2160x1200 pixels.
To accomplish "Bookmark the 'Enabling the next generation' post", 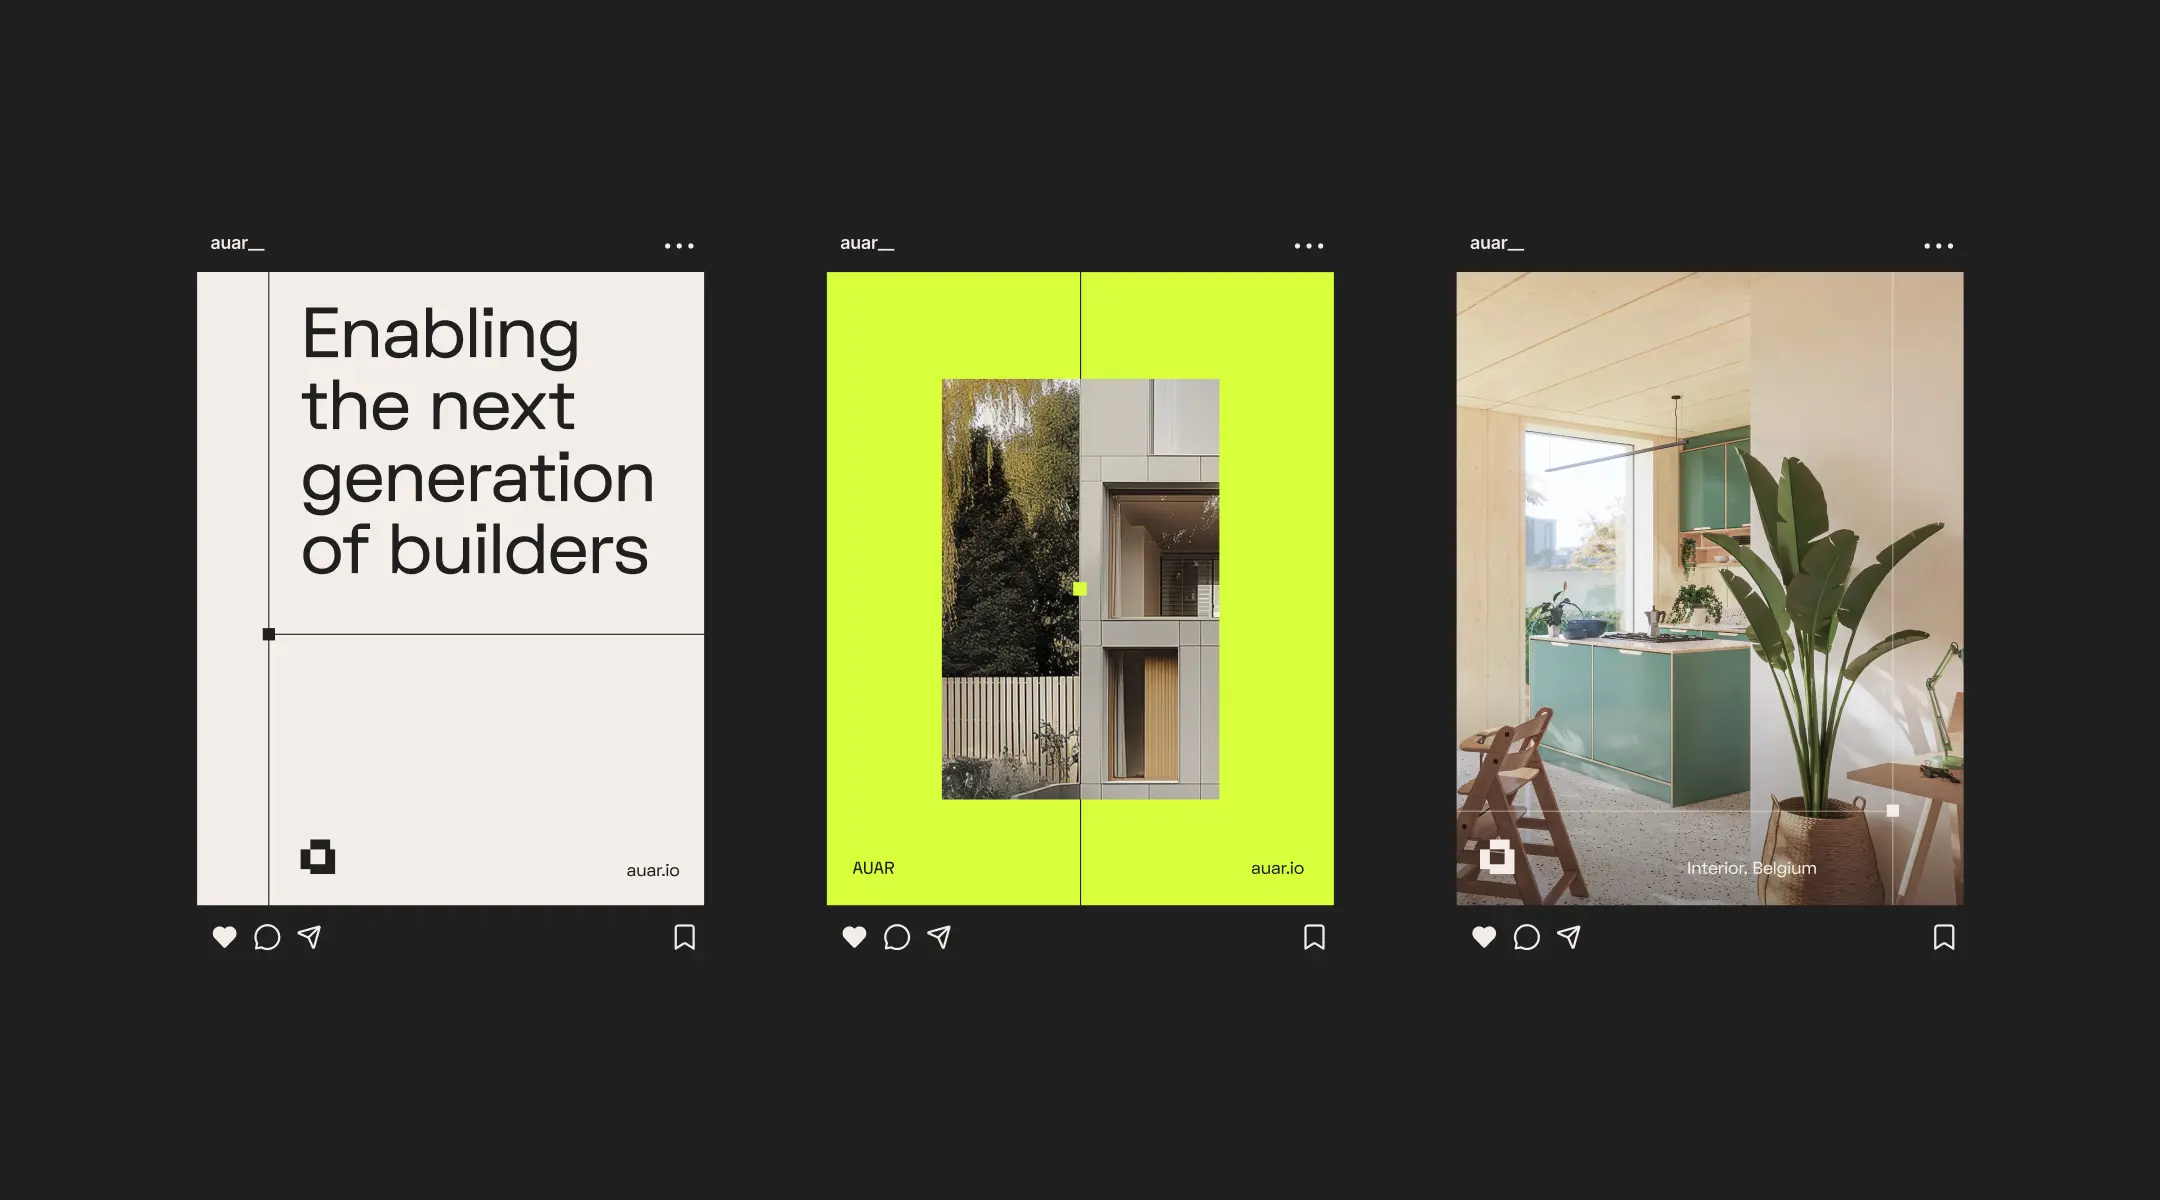I will point(685,937).
